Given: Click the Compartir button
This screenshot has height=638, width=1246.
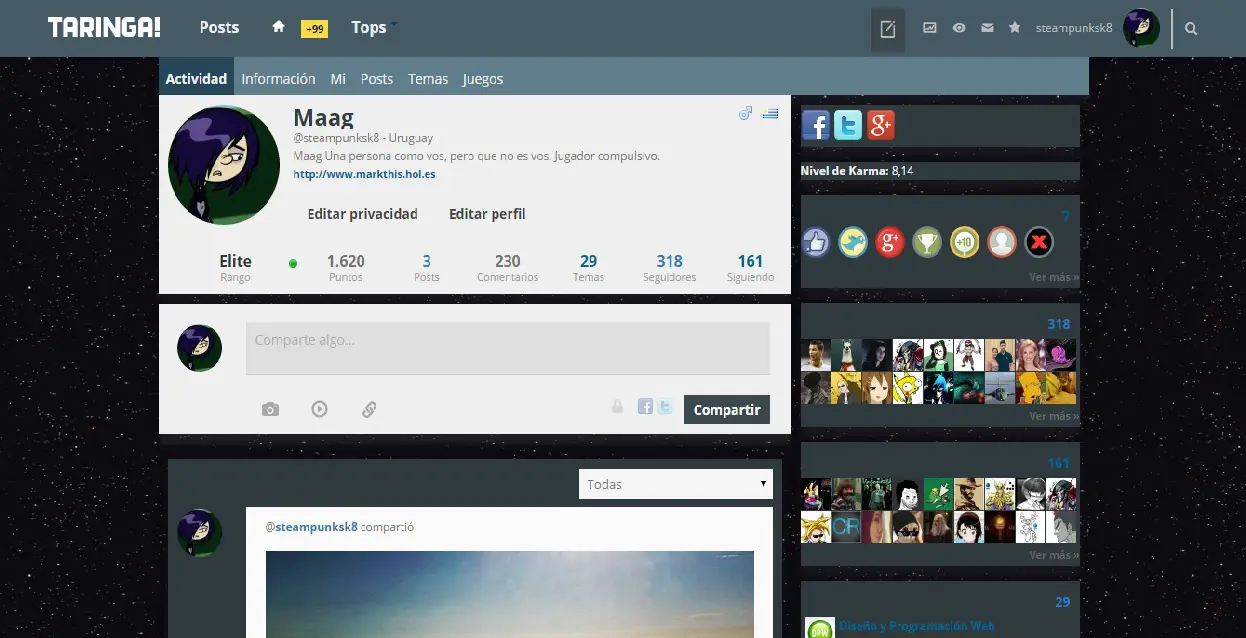Looking at the screenshot, I should [x=727, y=410].
